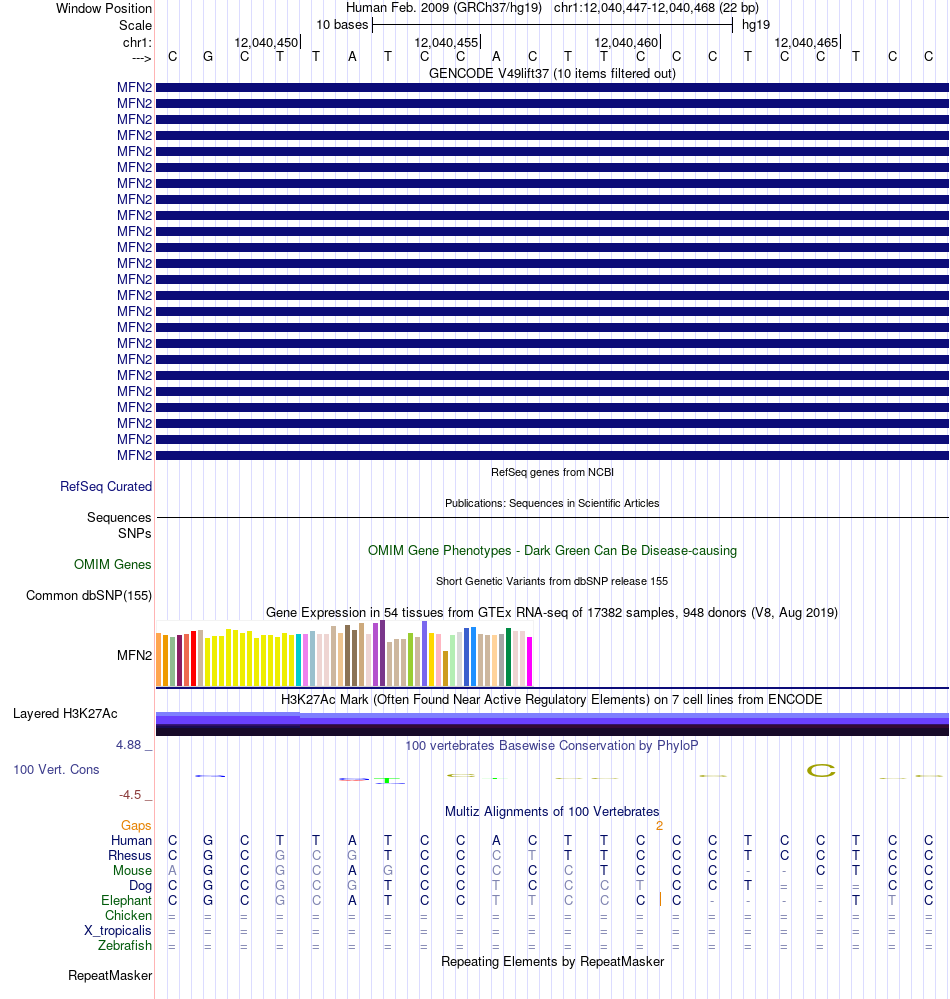Open Publications: Sequences in Scientific Articles title
The image size is (950, 999).
[x=552, y=503]
